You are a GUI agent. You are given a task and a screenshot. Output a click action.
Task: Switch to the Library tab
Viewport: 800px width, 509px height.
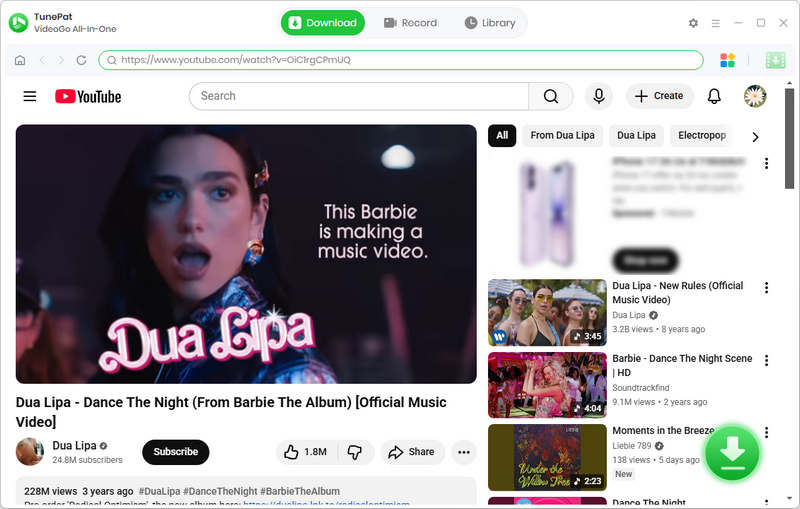pyautogui.click(x=490, y=23)
